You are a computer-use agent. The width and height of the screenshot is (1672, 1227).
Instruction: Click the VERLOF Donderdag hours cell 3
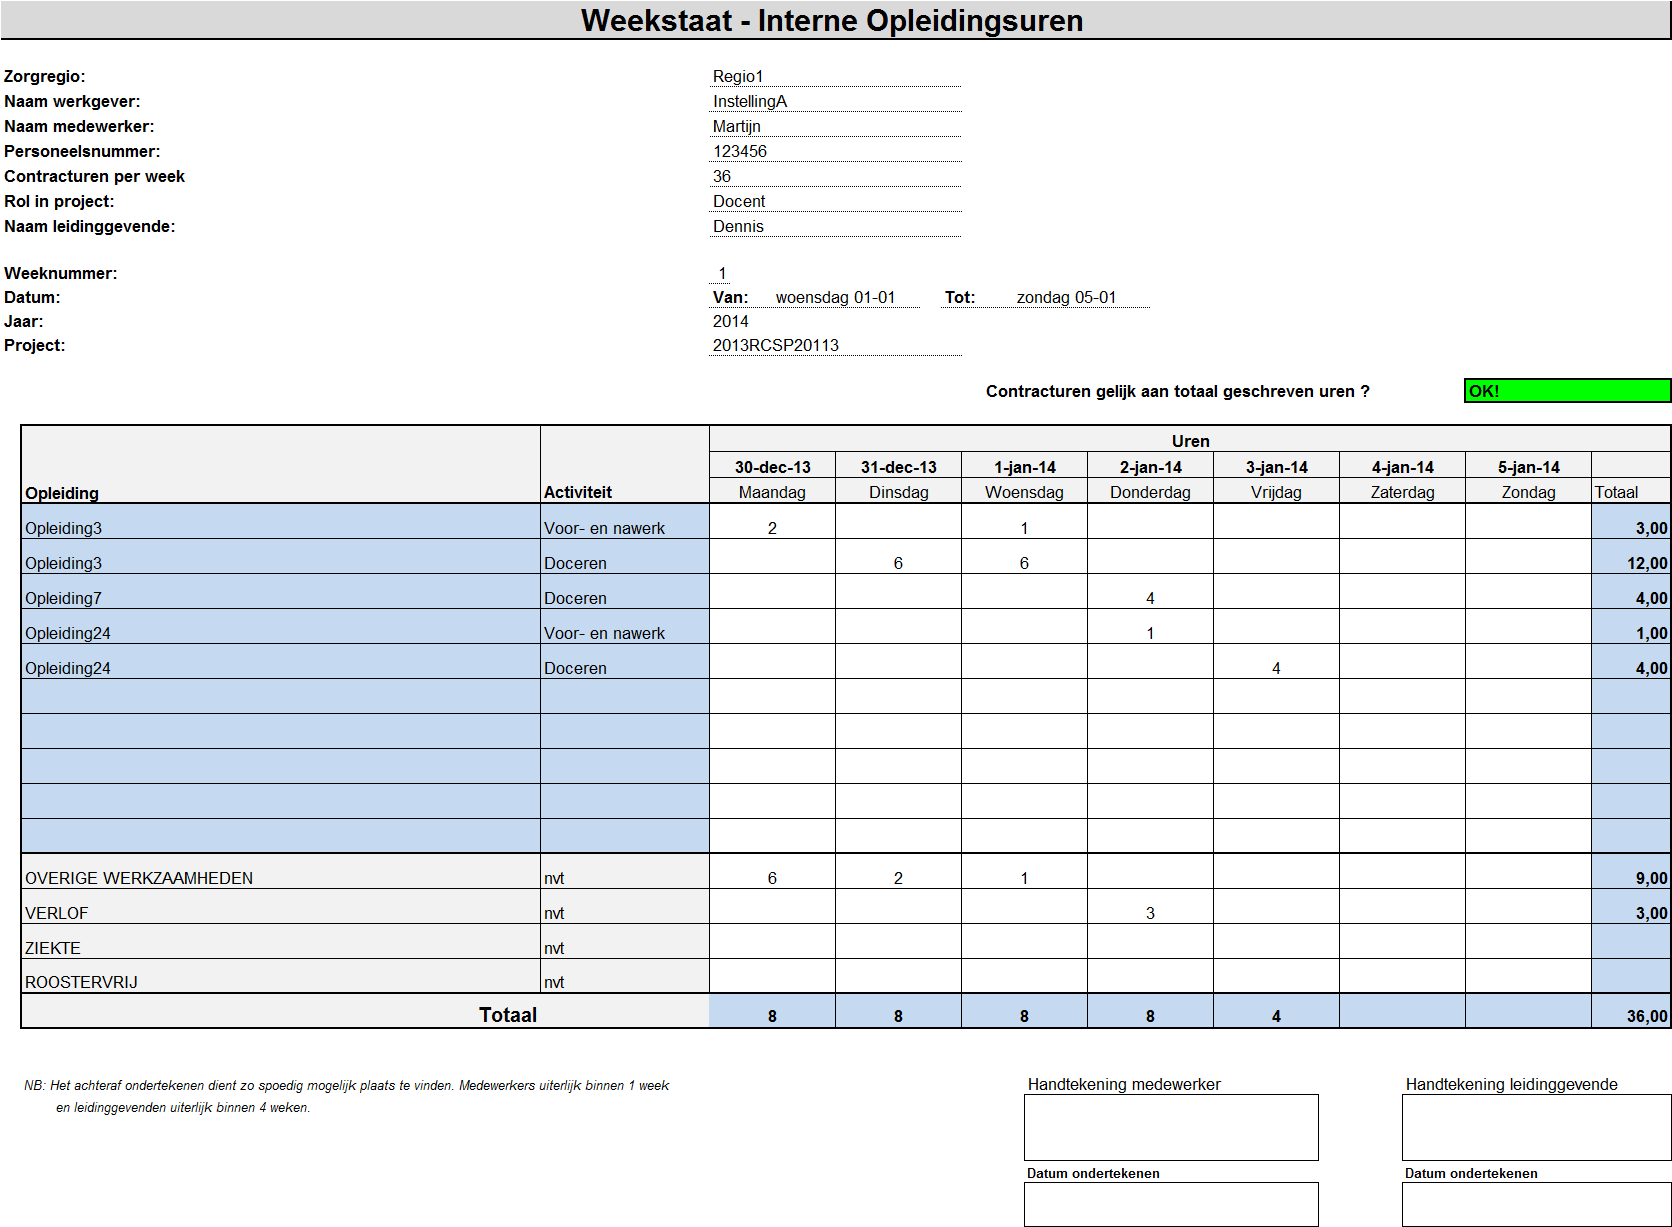point(1150,907)
